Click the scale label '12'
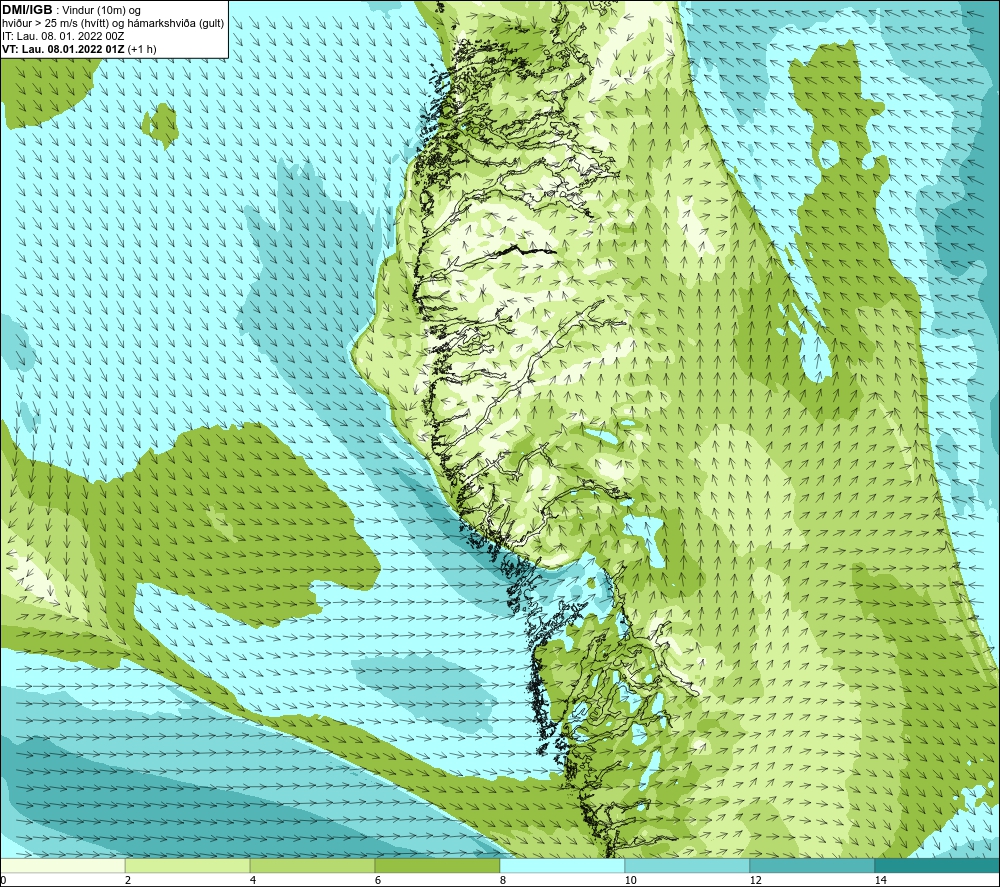This screenshot has width=1000, height=887. click(x=756, y=880)
